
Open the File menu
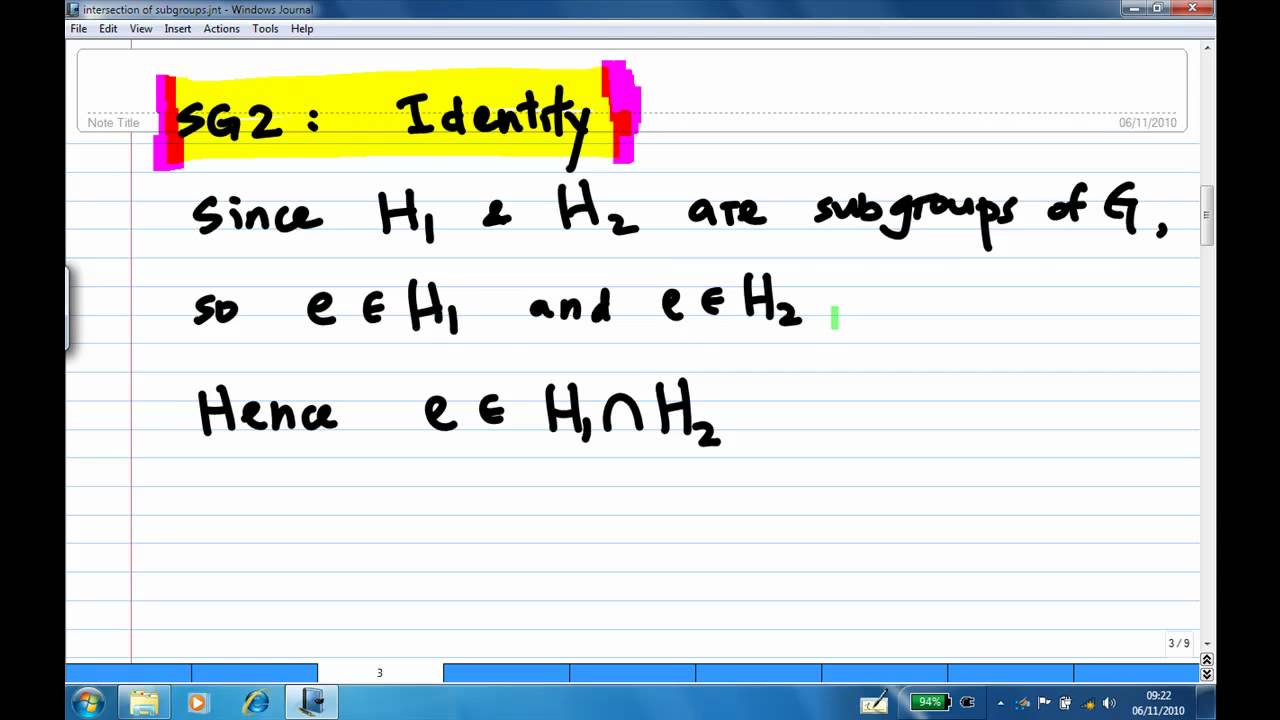tap(78, 29)
